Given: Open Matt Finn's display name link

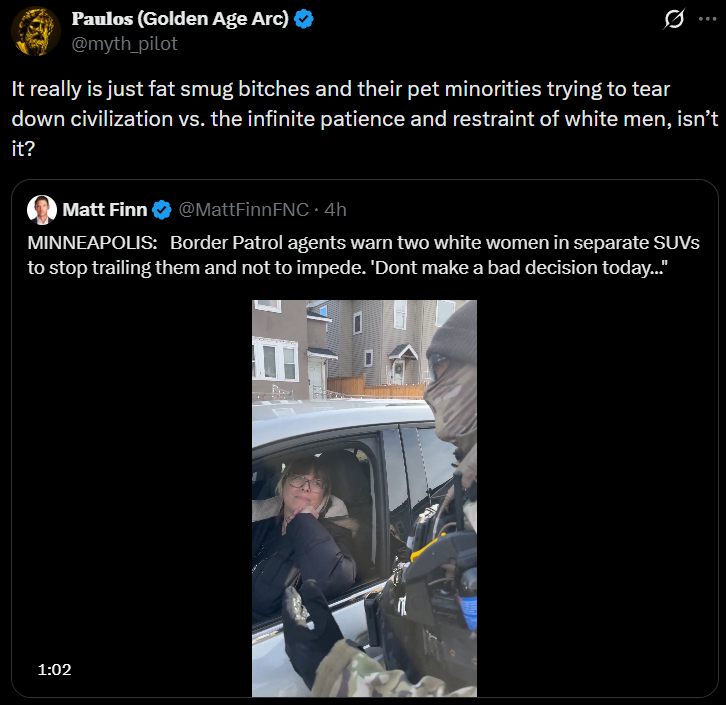Looking at the screenshot, I should click(x=104, y=209).
